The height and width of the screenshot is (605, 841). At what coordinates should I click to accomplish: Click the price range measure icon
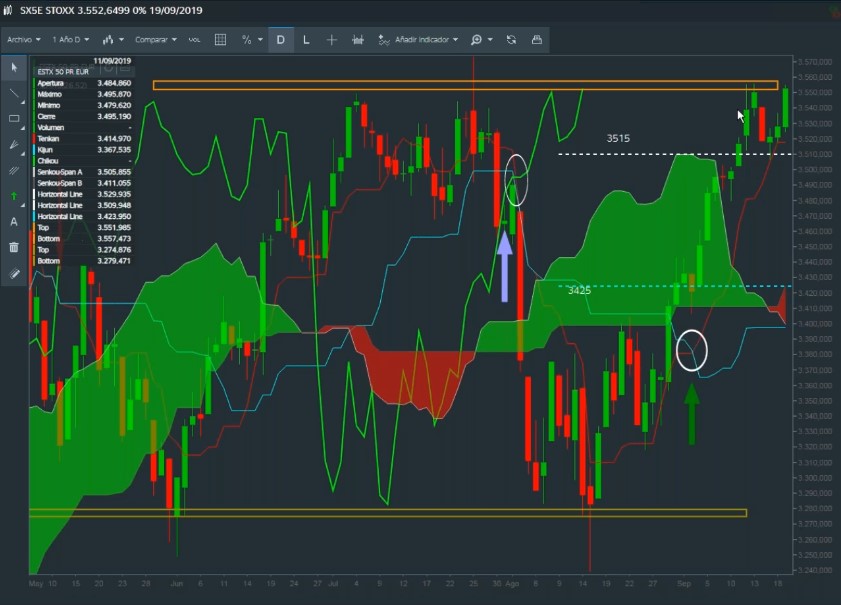point(358,40)
